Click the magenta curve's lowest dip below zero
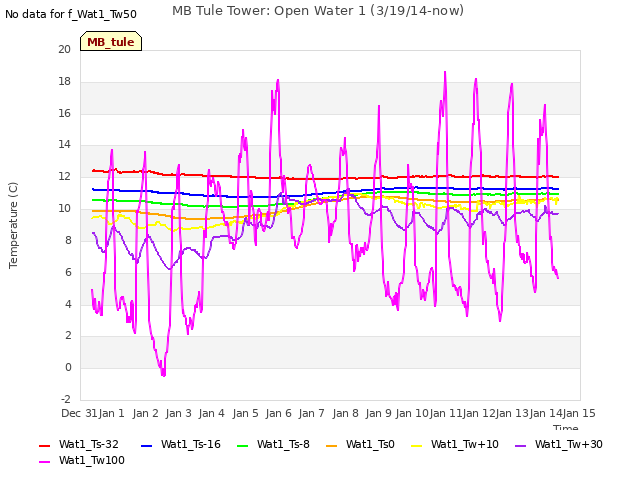 [x=163, y=374]
